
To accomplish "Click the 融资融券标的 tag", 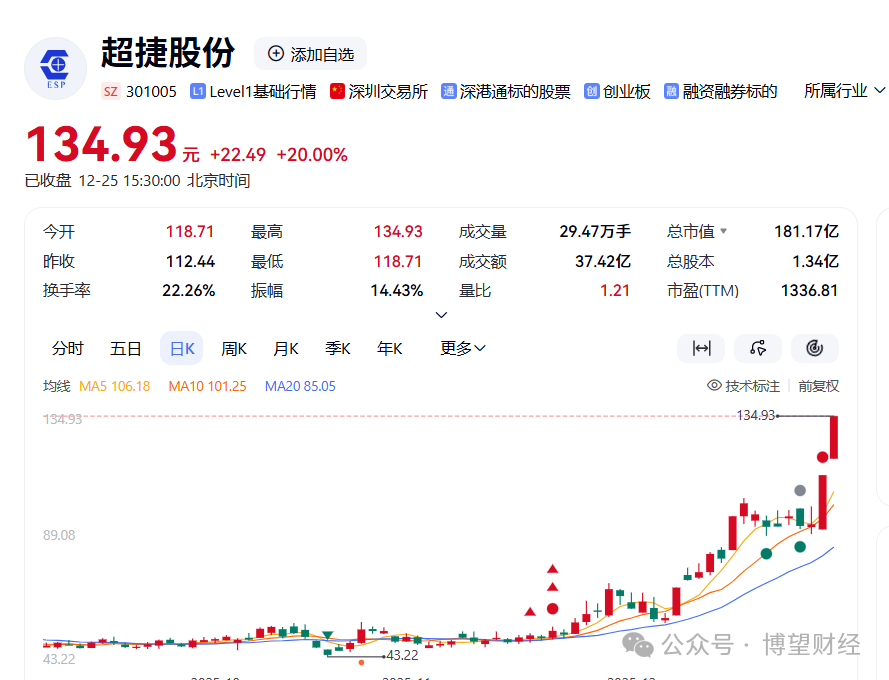I will (x=720, y=91).
